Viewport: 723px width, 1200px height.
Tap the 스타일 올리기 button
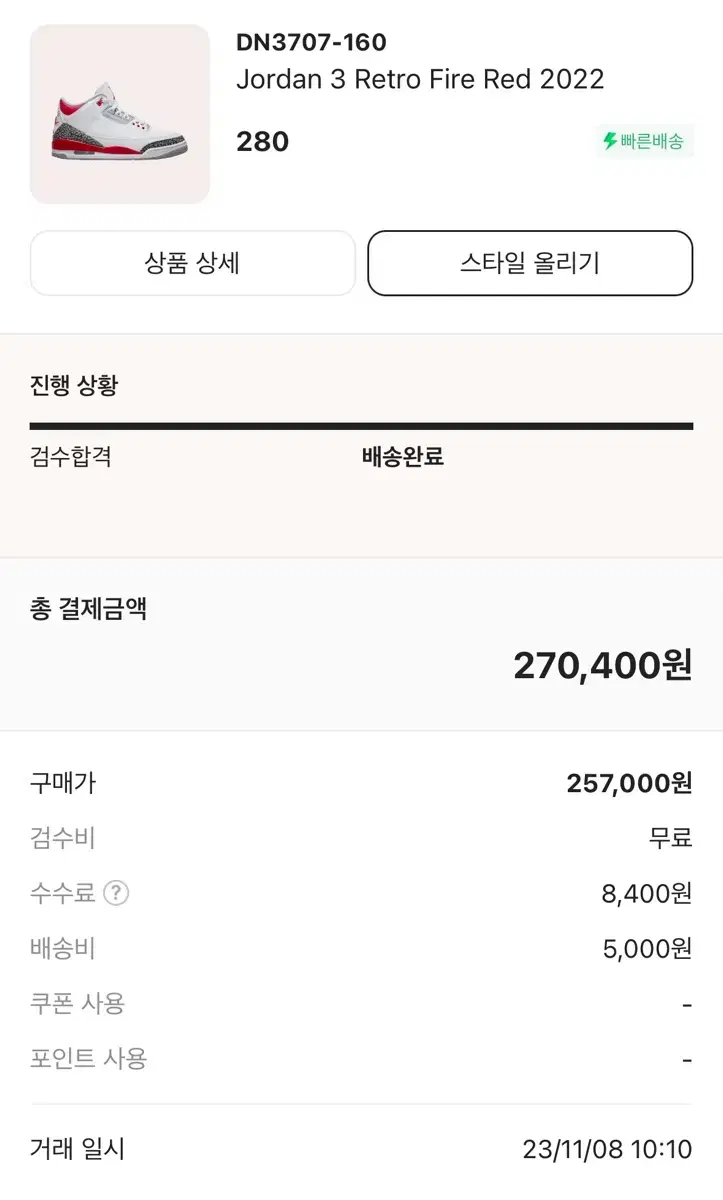(x=530, y=263)
